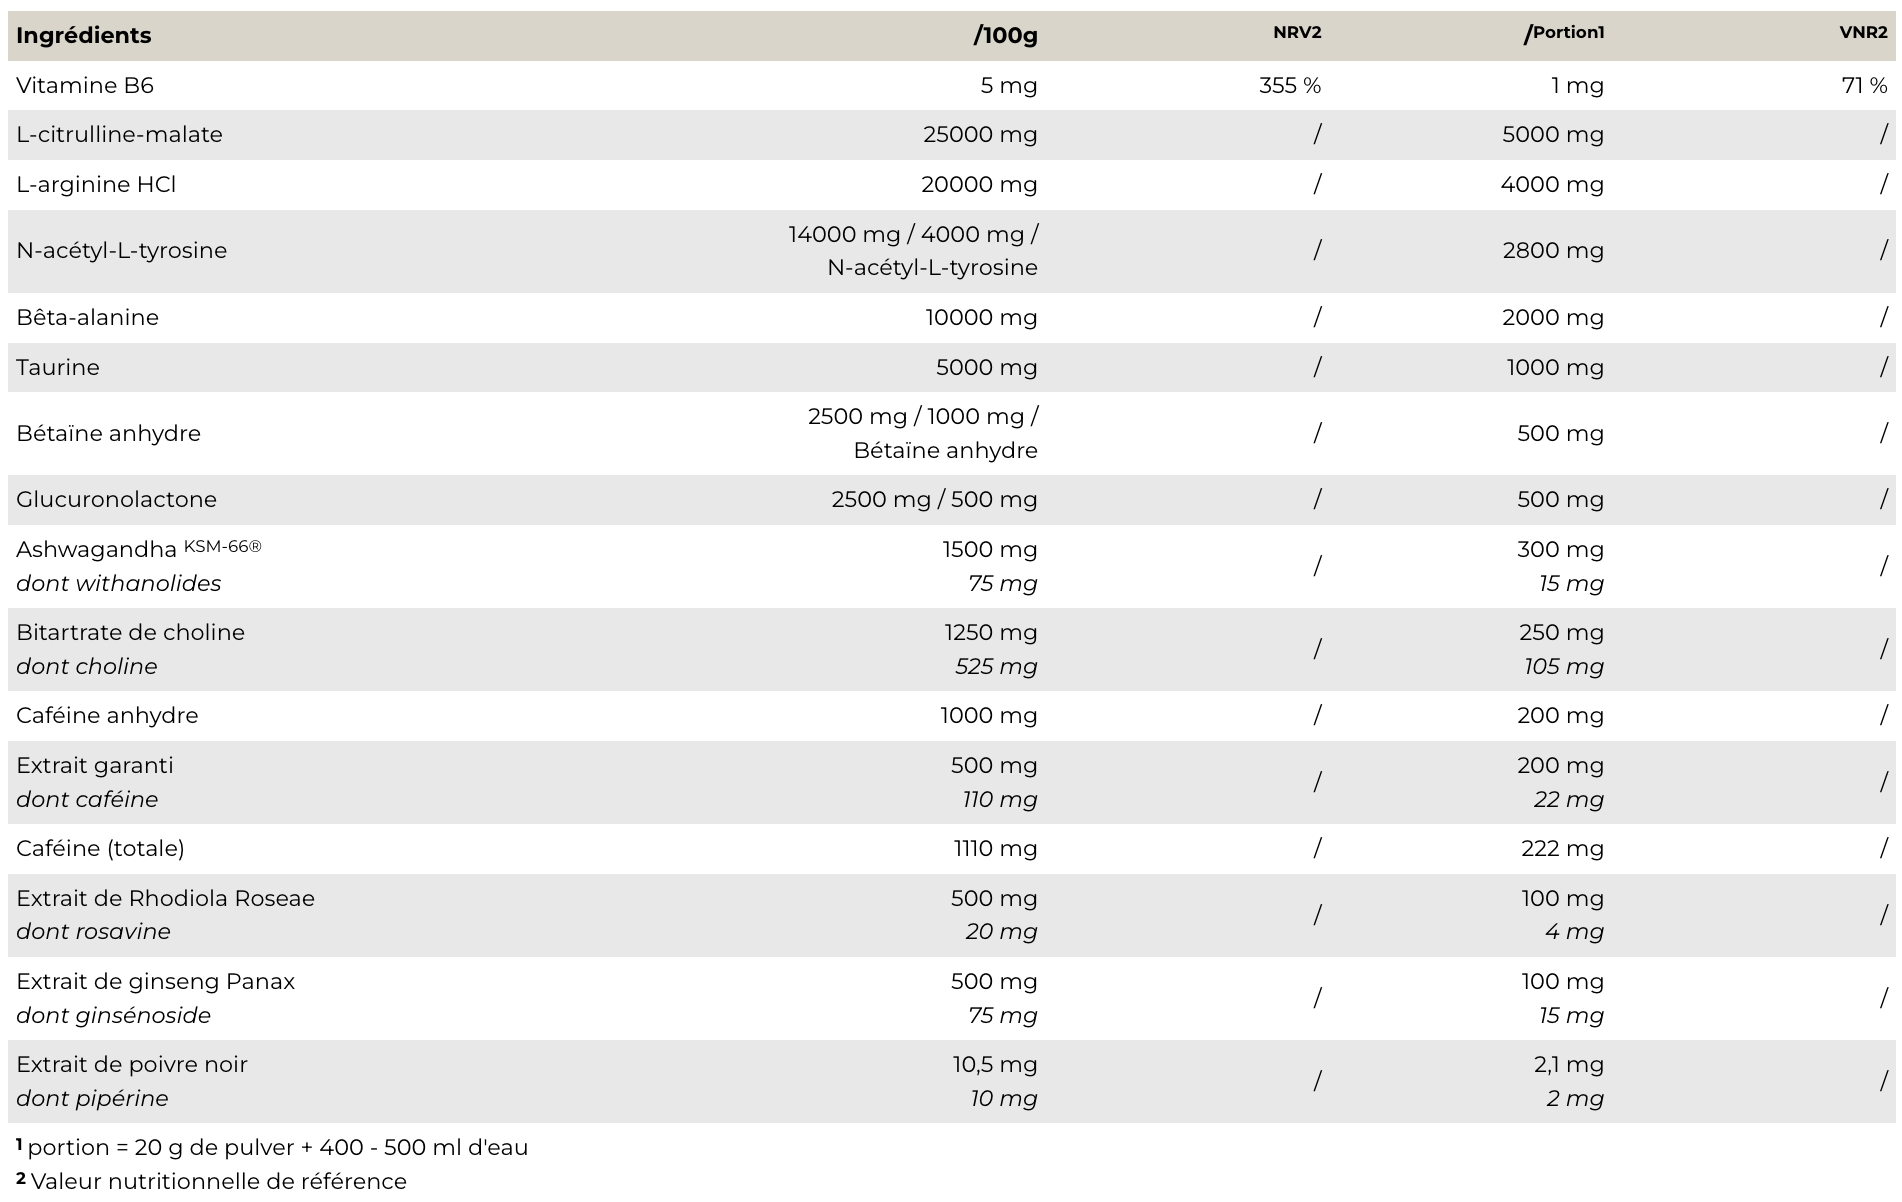Select the Caféine anhydre row label

tap(107, 715)
